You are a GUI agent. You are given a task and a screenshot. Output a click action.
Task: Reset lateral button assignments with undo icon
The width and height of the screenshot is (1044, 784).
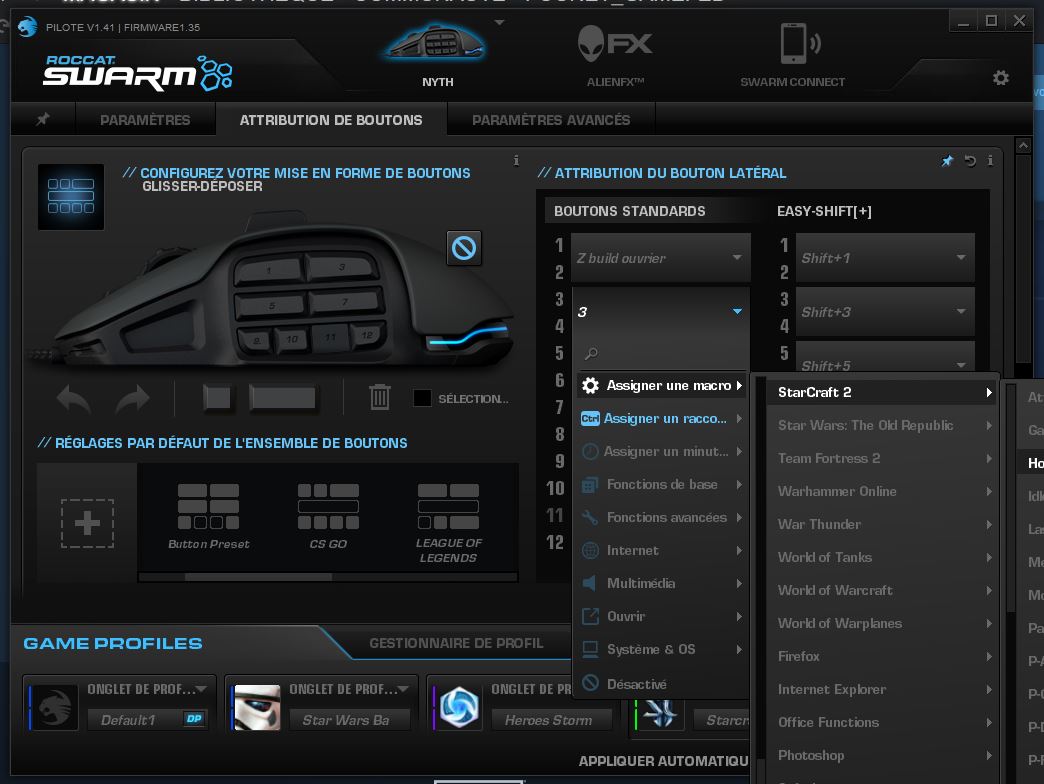coord(970,160)
